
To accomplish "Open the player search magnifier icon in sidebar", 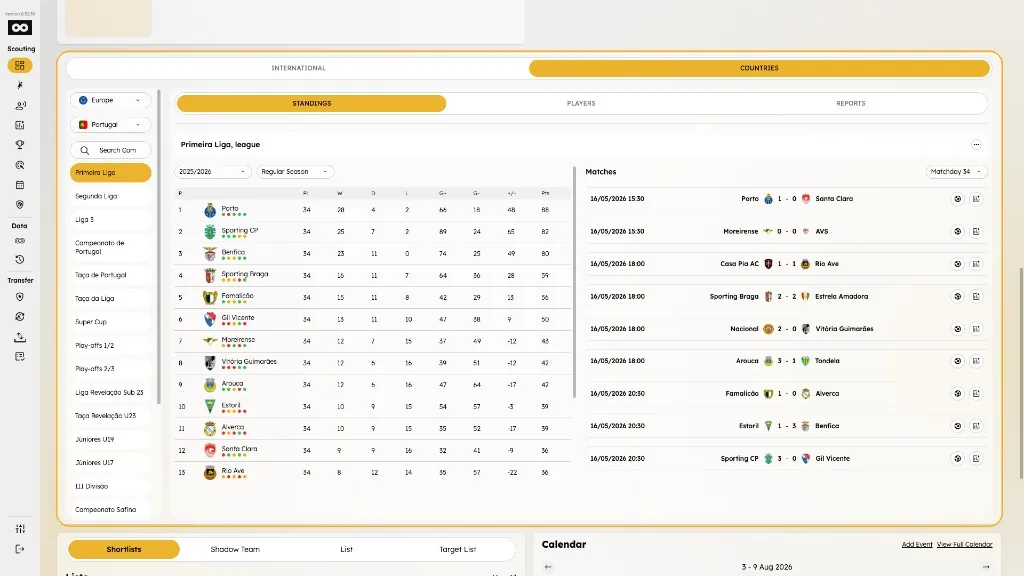I will [x=20, y=165].
